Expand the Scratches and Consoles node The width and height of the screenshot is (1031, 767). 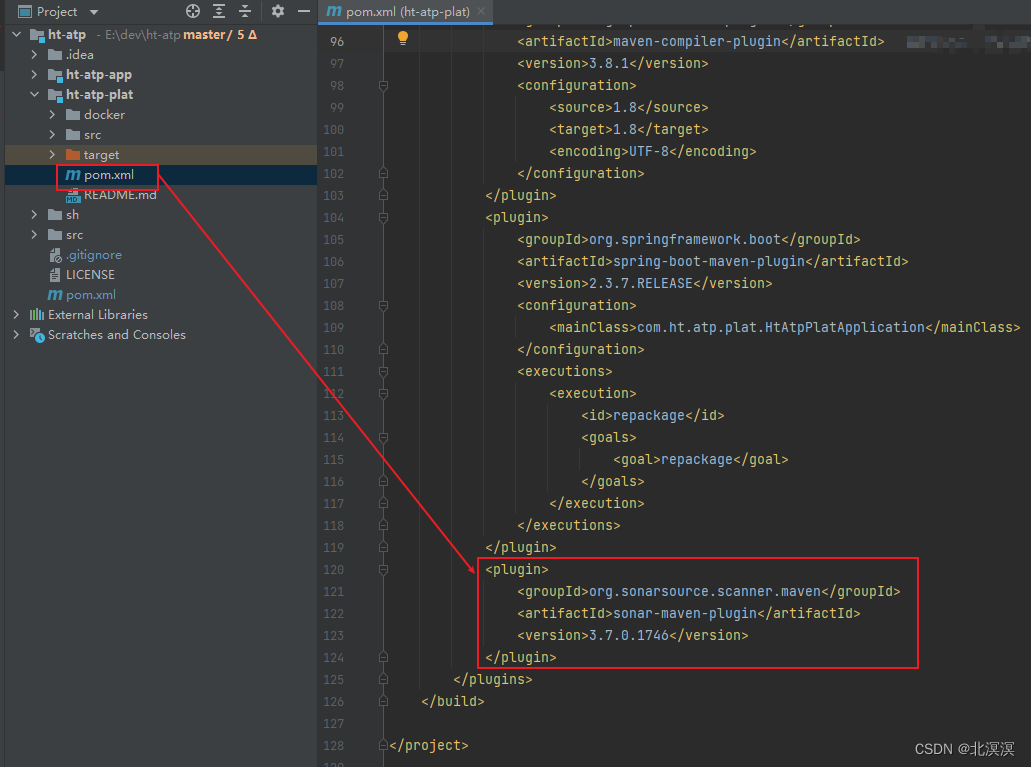15,334
